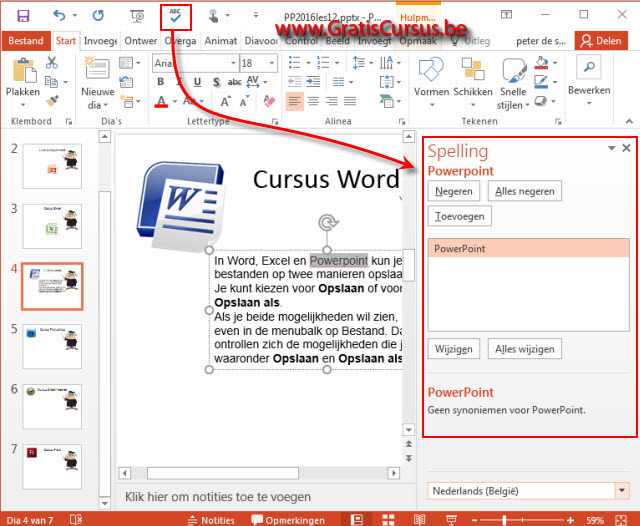
Task: Decrease list indent level
Action: coord(295,82)
